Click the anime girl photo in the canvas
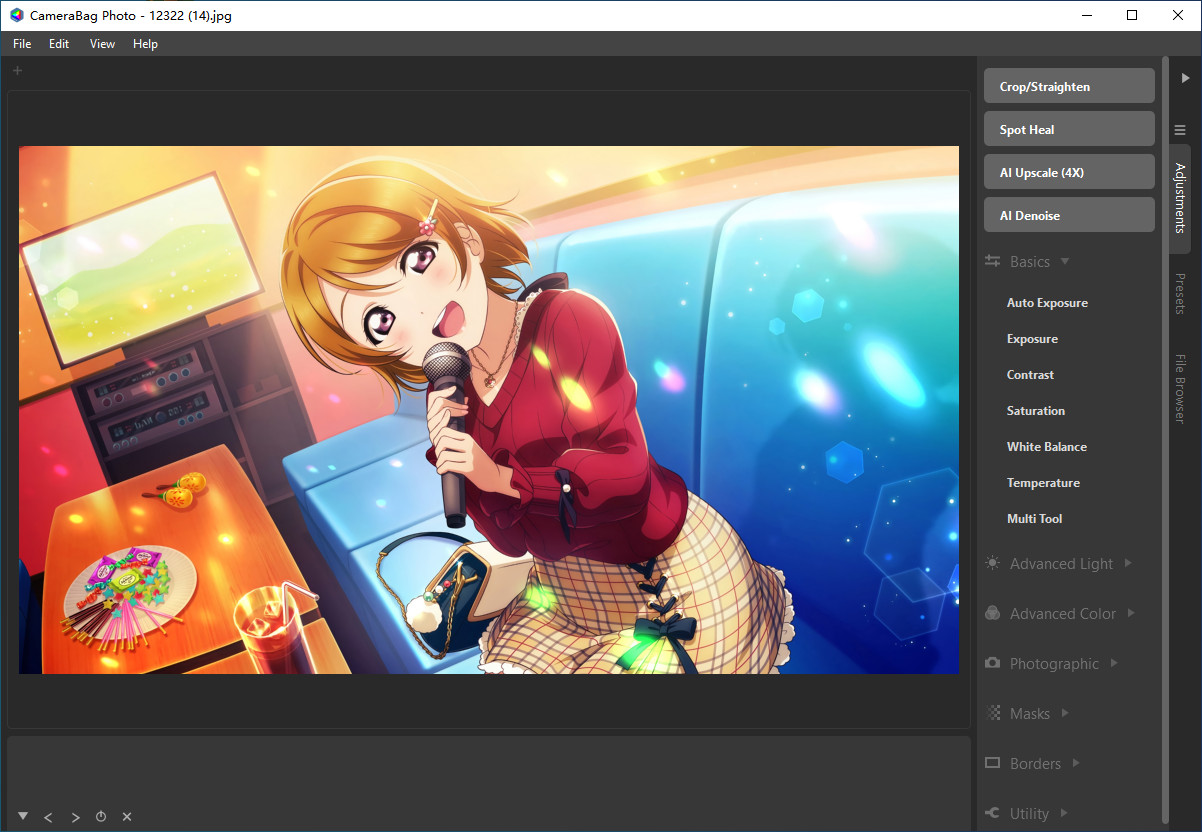 pos(489,410)
